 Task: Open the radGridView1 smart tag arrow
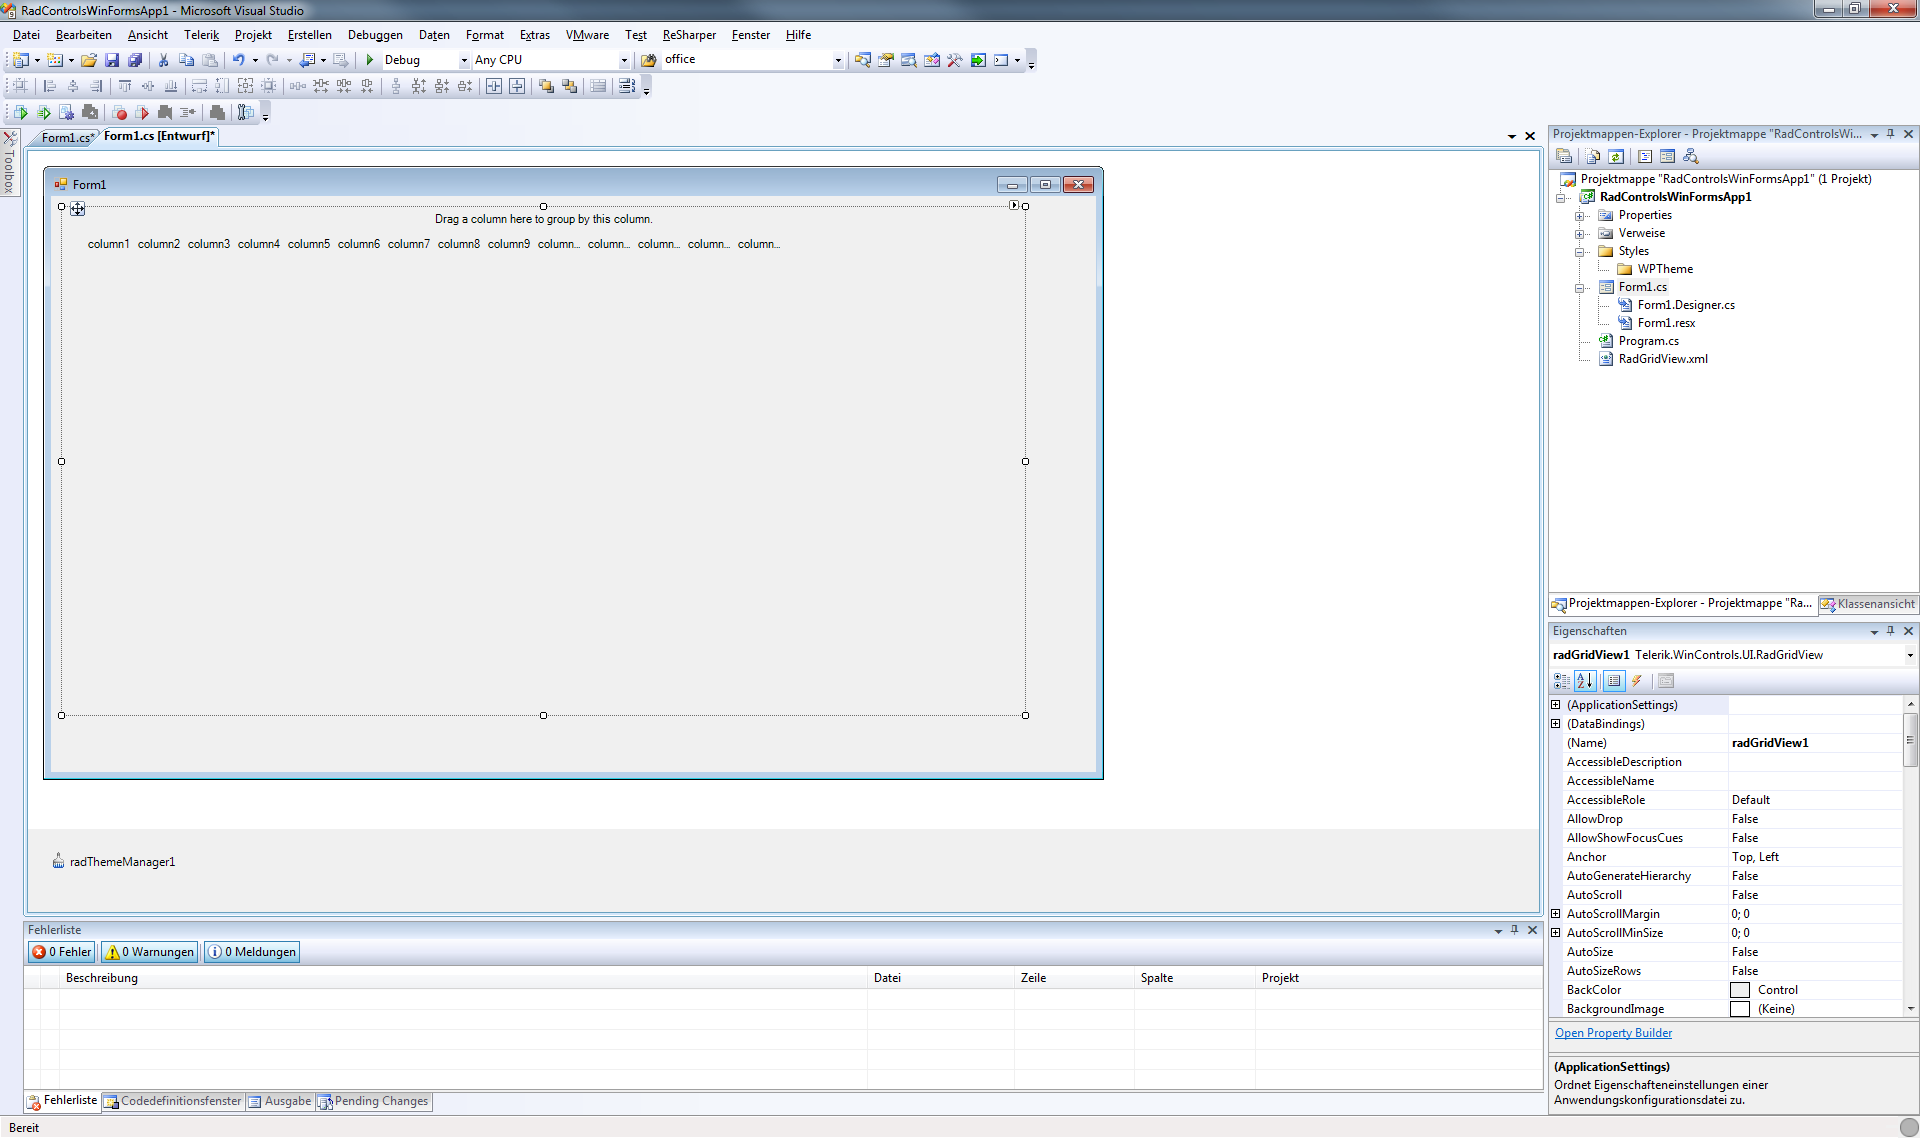tap(1014, 205)
